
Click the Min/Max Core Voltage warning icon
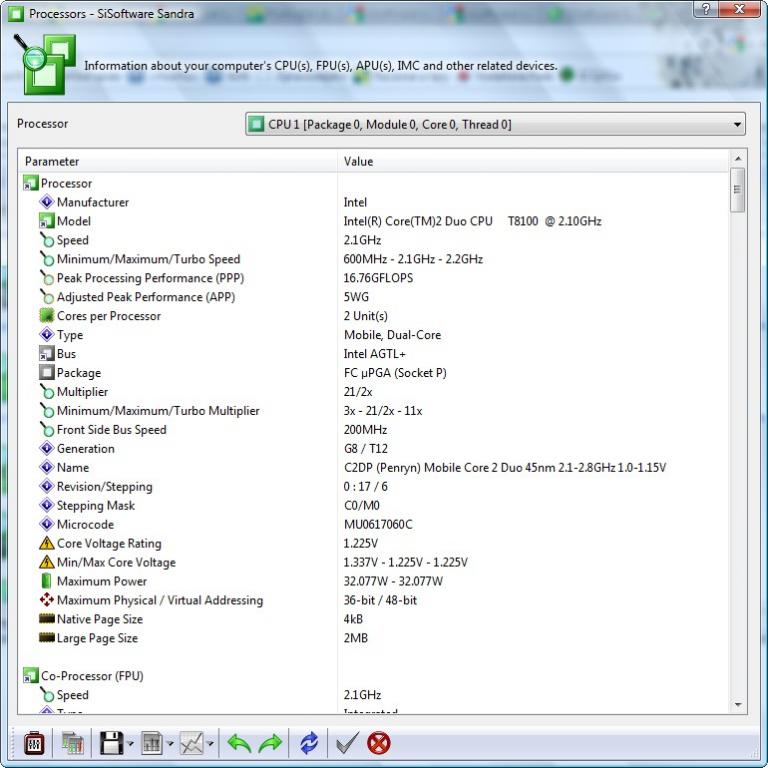pos(47,562)
